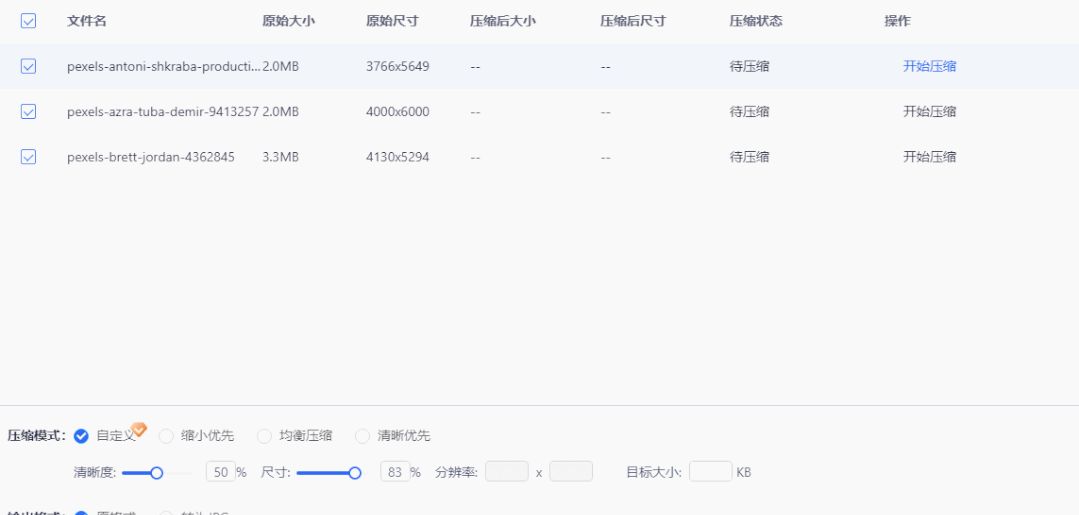1079x515 pixels.
Task: Click the 原始尺寸 column header
Action: 392,21
